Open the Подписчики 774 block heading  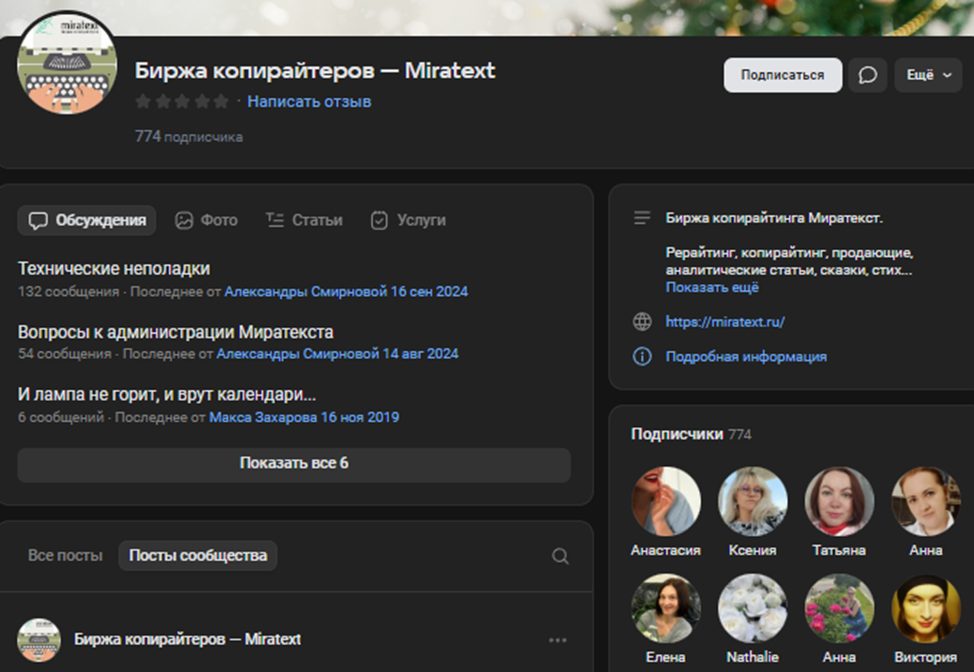691,434
